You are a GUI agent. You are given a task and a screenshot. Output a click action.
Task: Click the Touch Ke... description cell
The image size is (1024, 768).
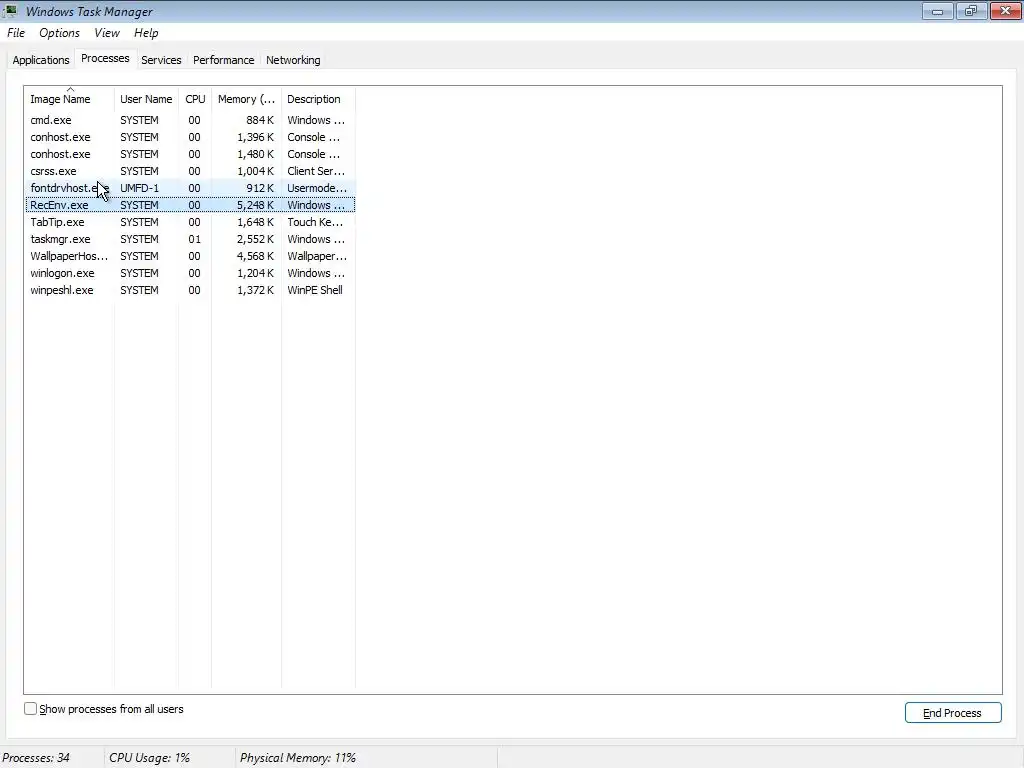[315, 222]
